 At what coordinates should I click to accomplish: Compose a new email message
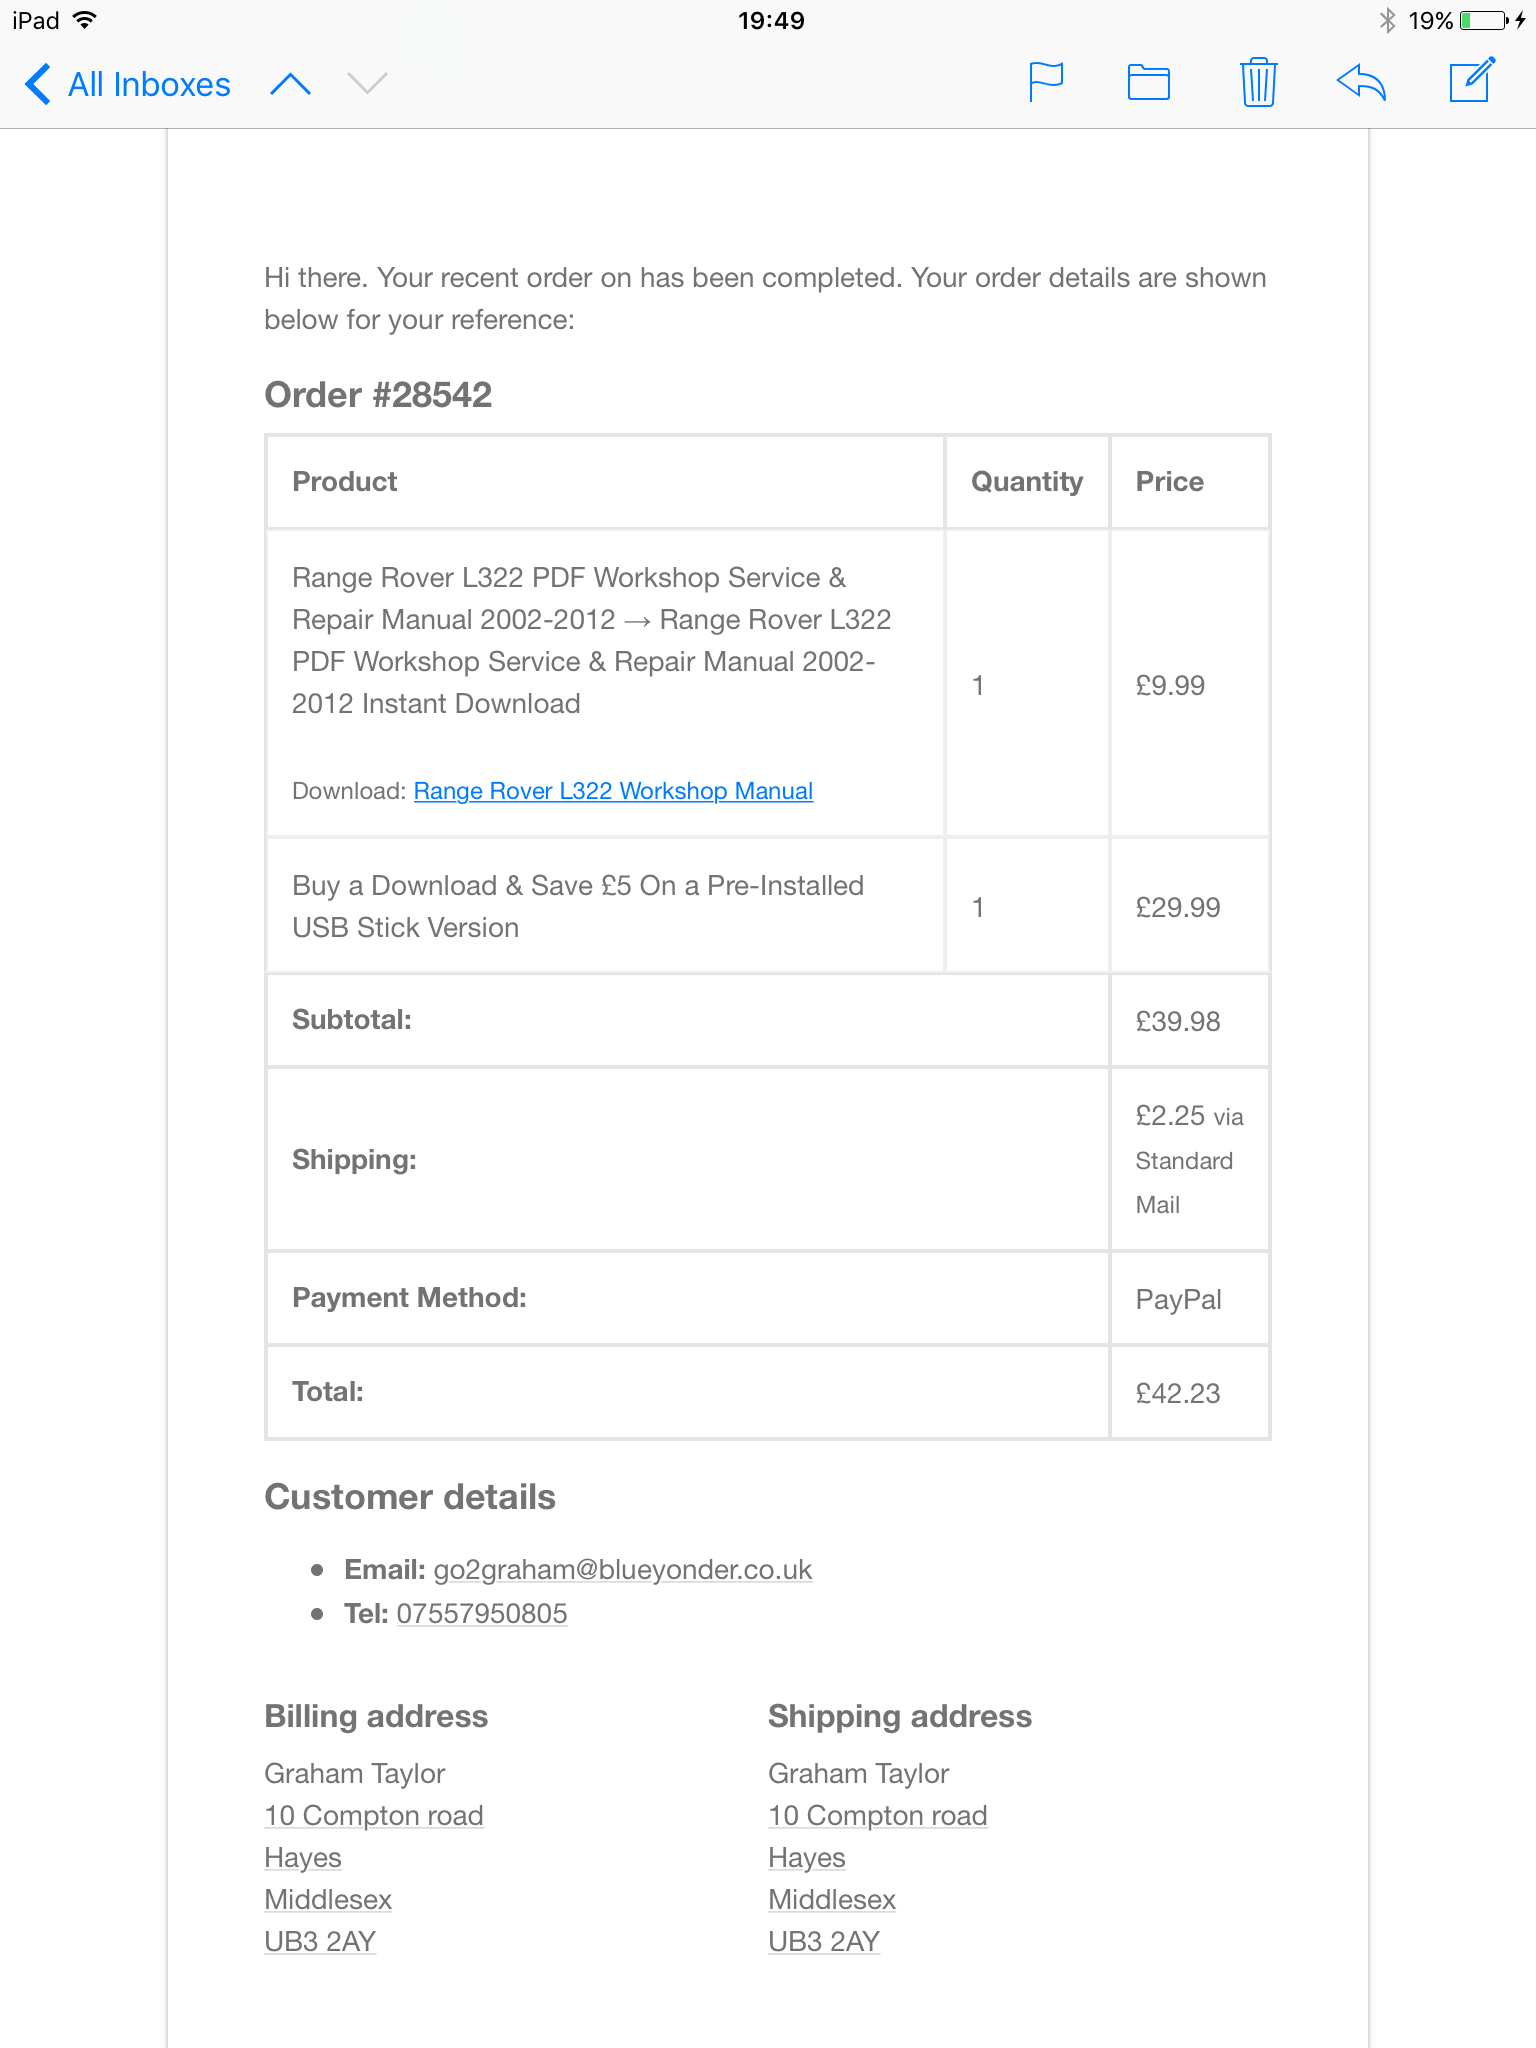click(x=1472, y=81)
